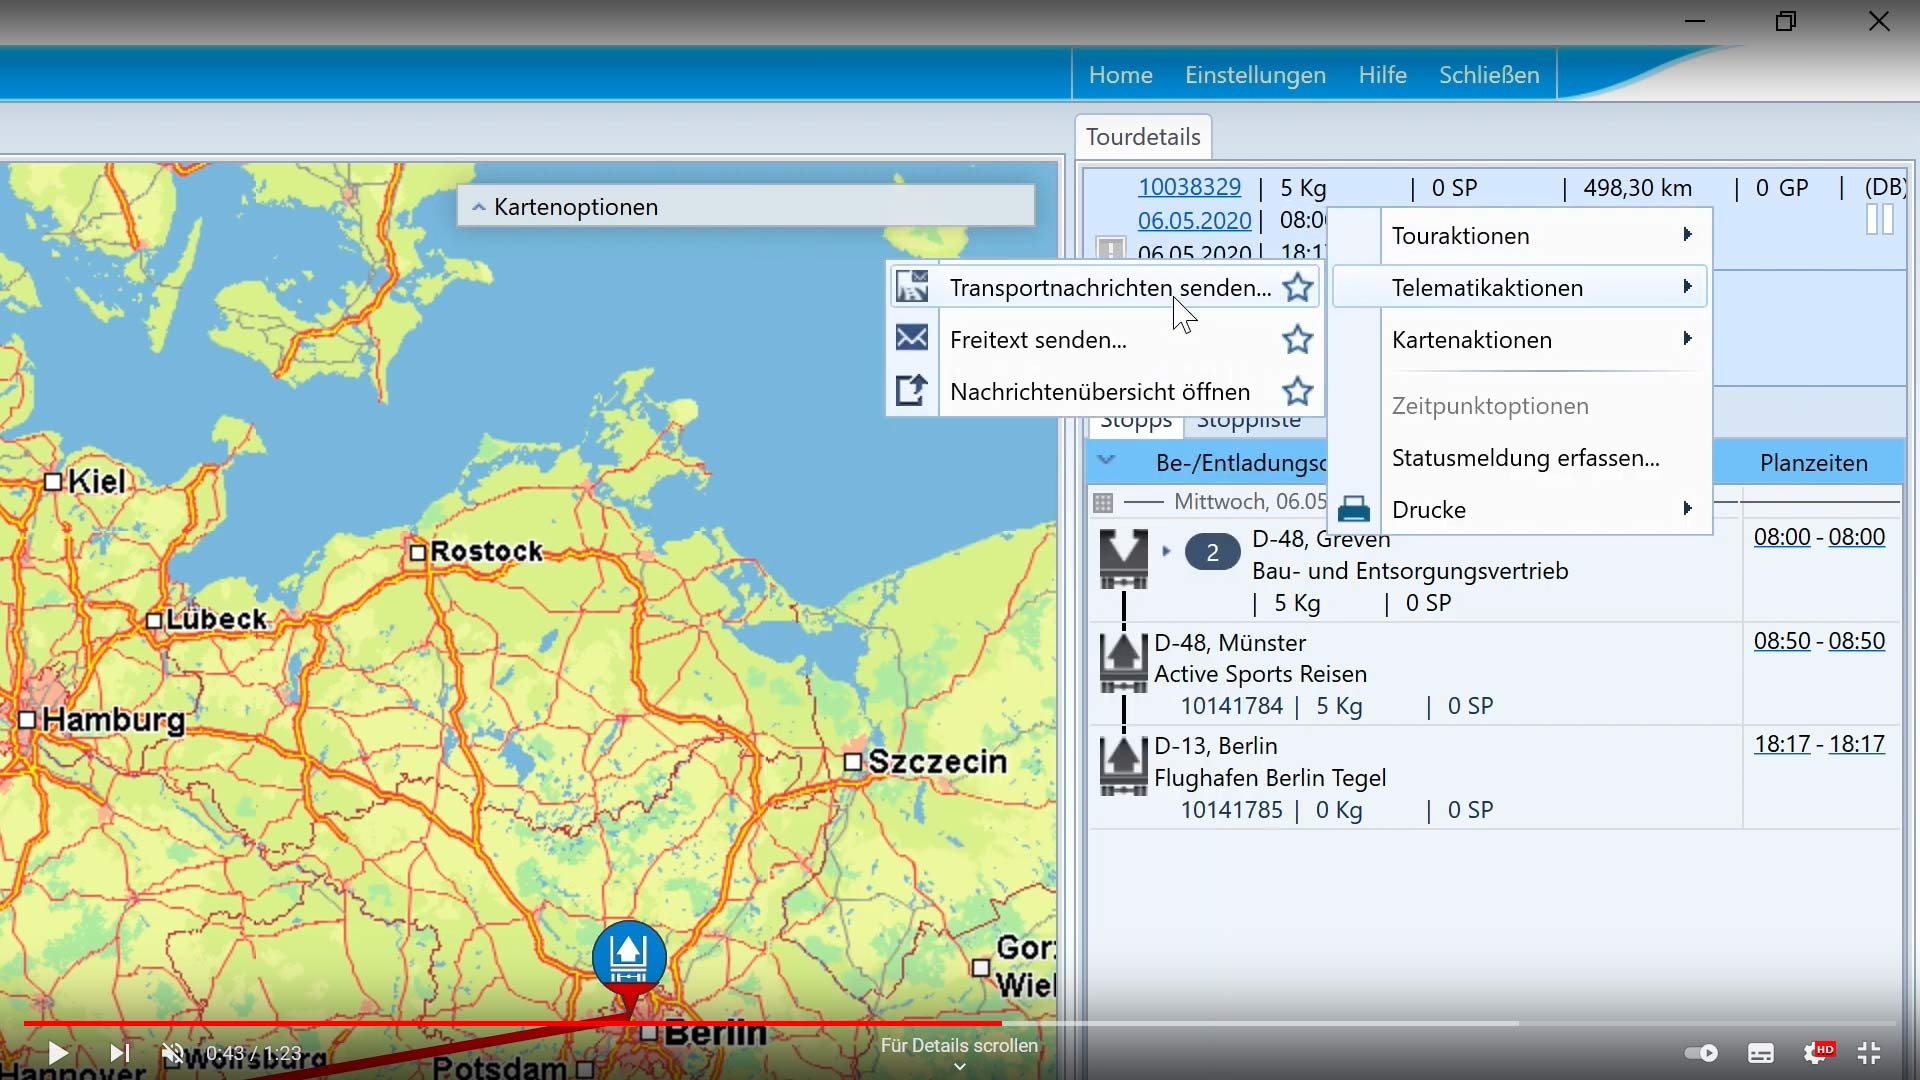The image size is (1920, 1080).
Task: Click the Nachrichtenübersicht öffnen export icon
Action: [x=912, y=391]
